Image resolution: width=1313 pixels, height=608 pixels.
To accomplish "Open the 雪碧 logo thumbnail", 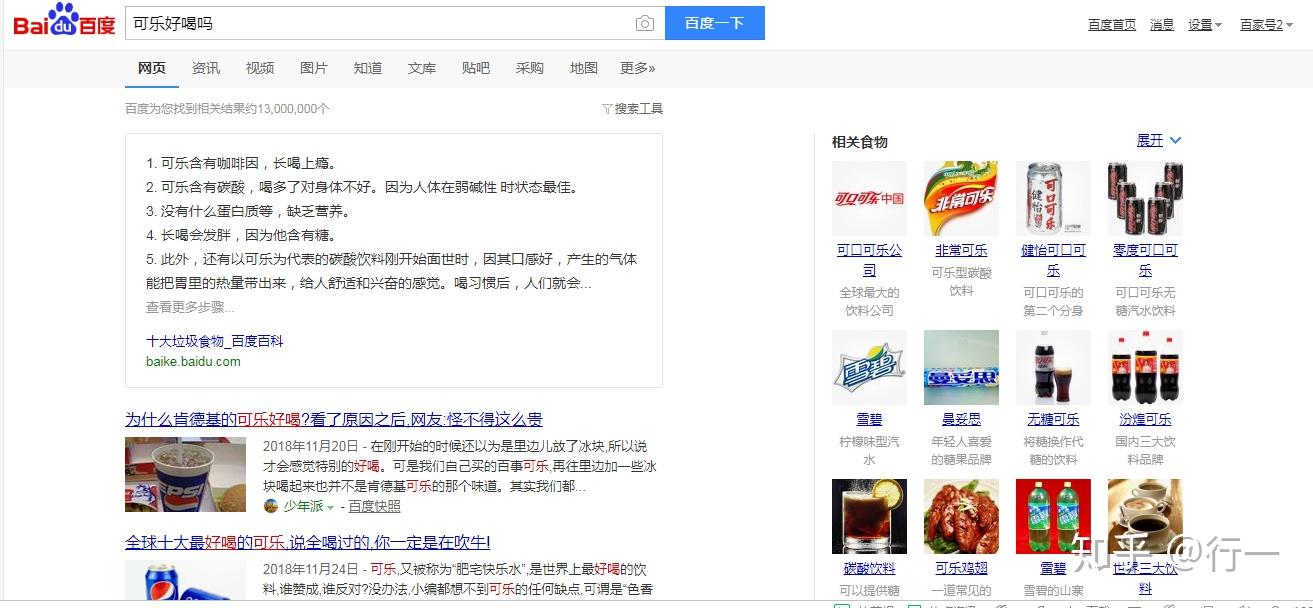I will point(869,367).
